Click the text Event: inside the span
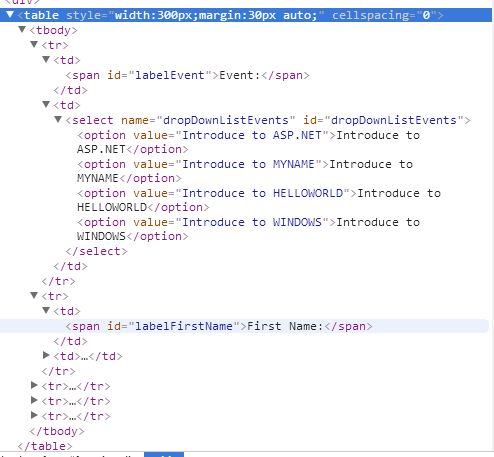 240,75
